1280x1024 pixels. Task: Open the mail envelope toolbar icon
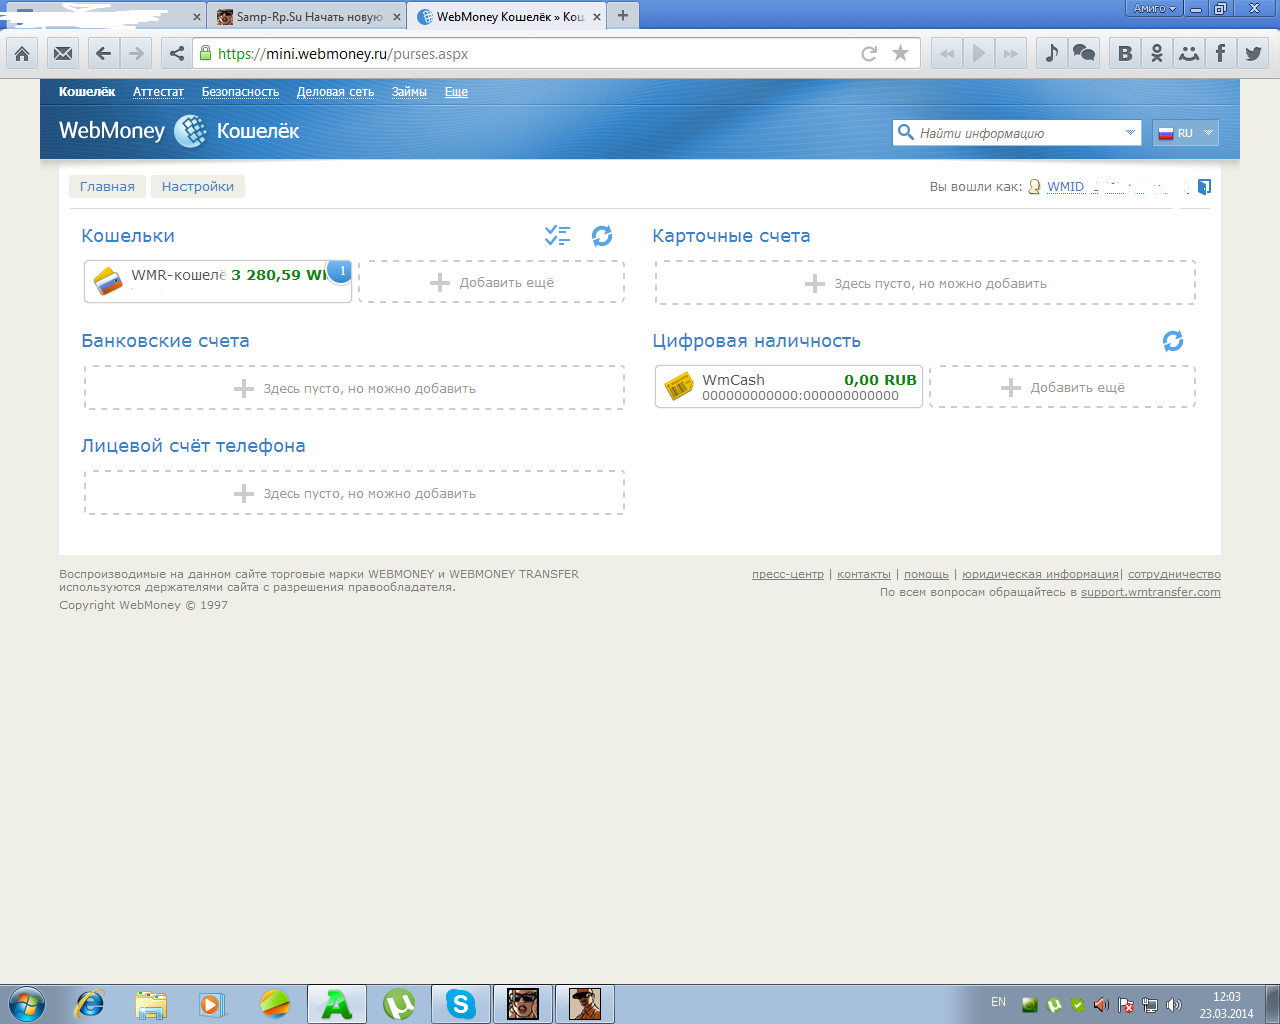click(63, 54)
